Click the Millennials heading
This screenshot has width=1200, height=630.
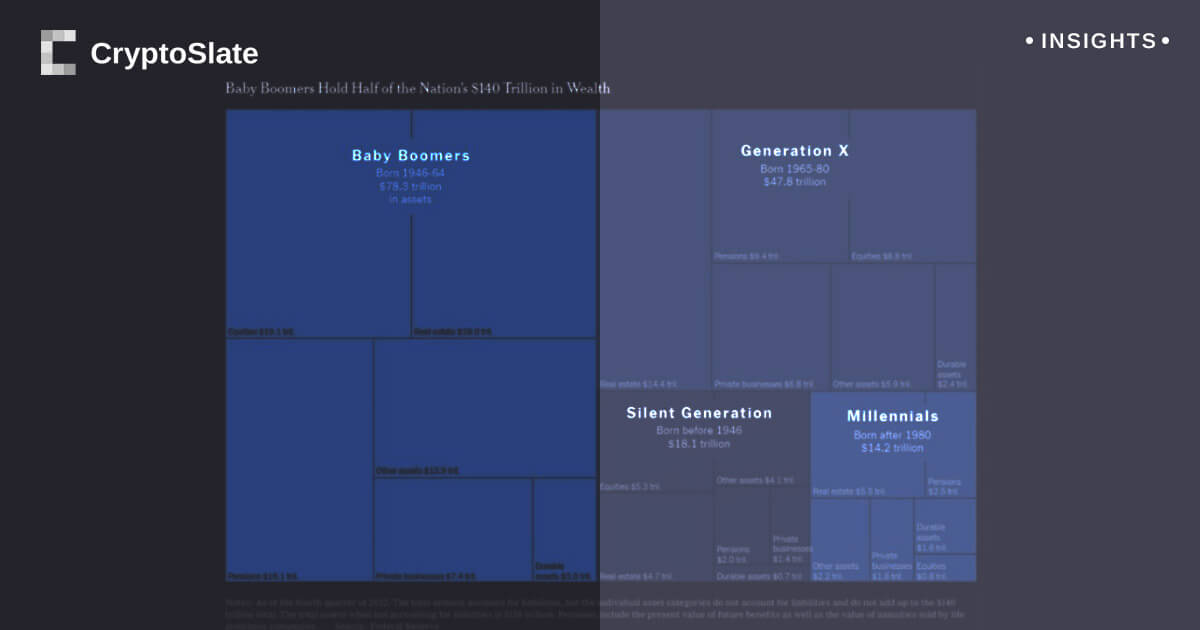pyautogui.click(x=892, y=416)
